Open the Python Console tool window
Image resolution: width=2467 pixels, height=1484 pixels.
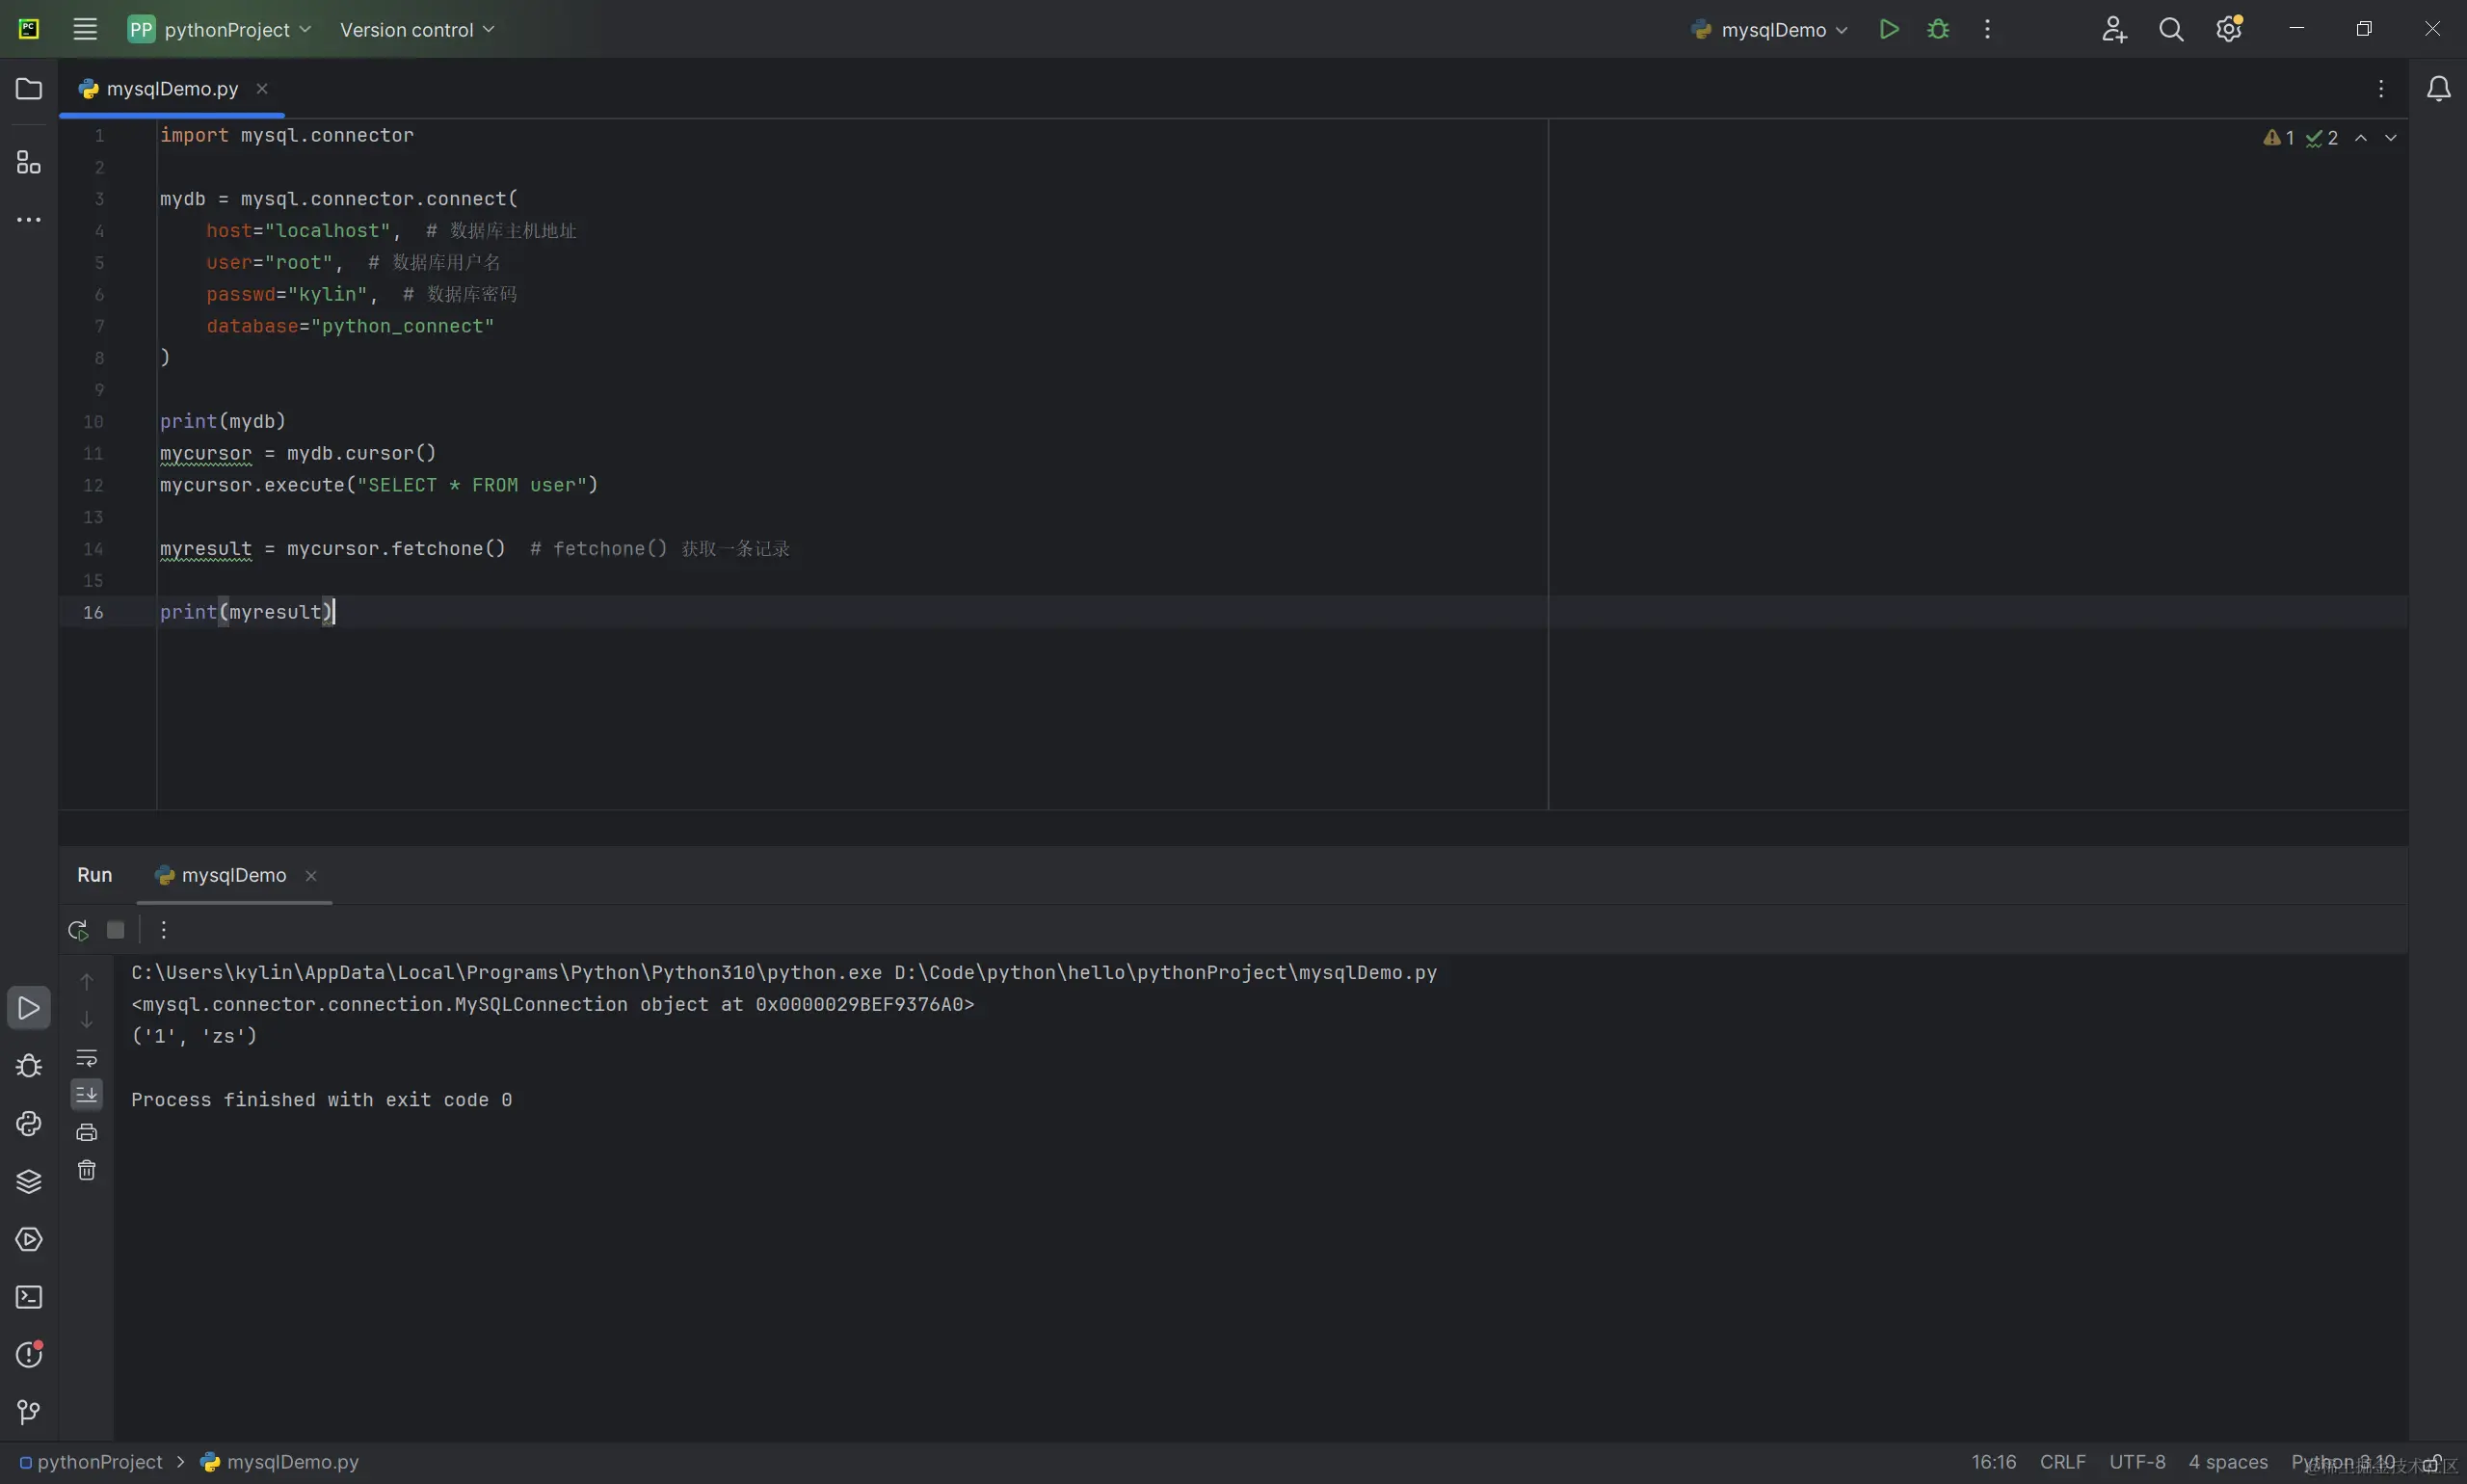pos(29,1123)
